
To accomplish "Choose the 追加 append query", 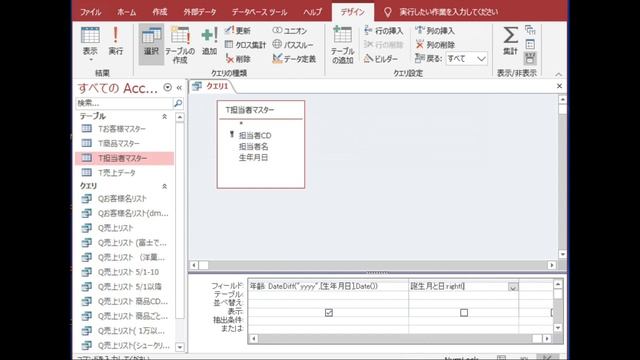I will 209,41.
